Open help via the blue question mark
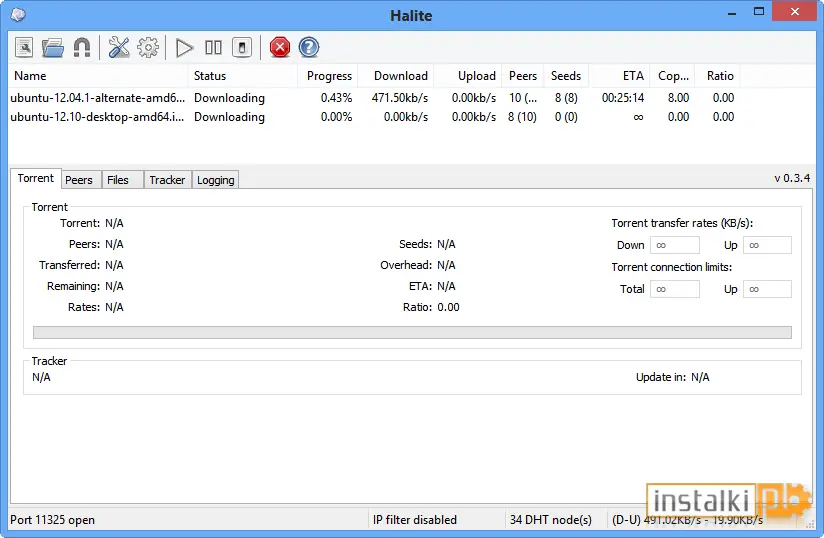This screenshot has height=538, width=824. pyautogui.click(x=308, y=47)
